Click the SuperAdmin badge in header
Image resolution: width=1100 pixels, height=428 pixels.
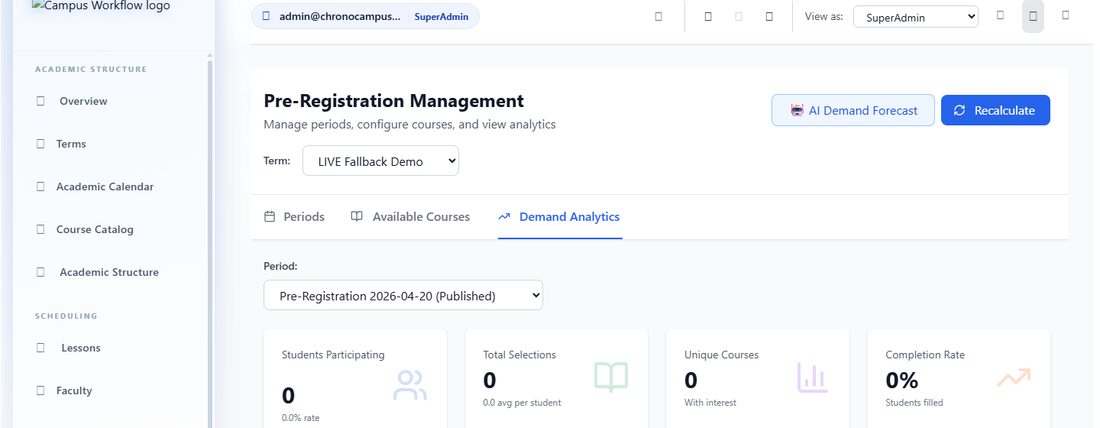tap(441, 16)
